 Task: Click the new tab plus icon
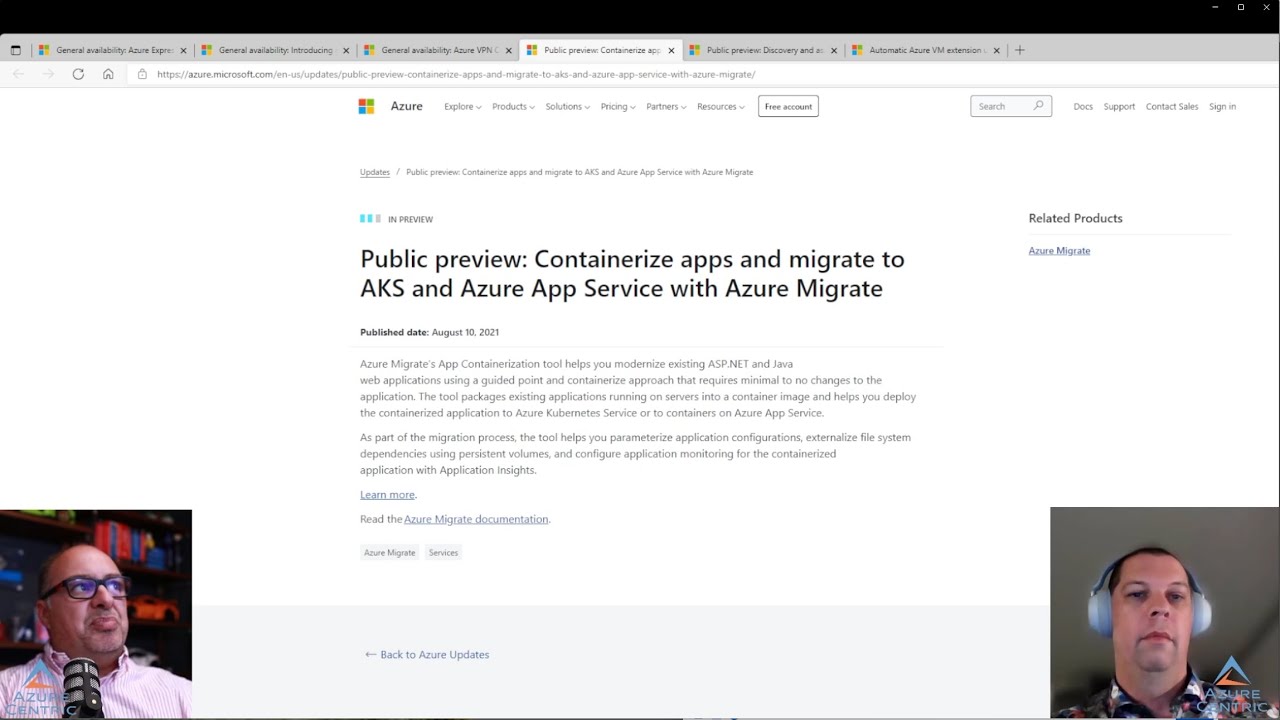[1020, 50]
